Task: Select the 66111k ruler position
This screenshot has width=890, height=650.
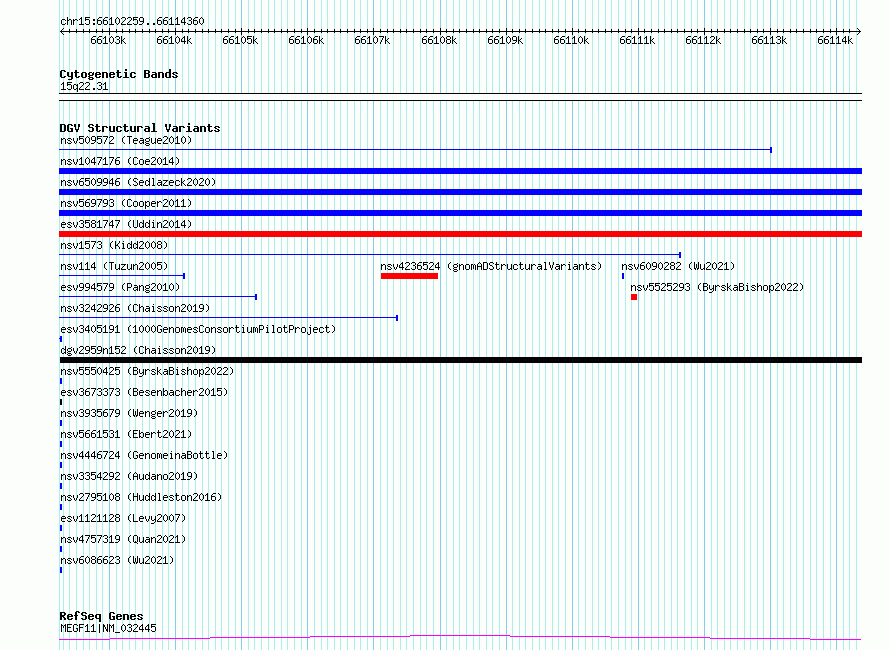Action: [637, 40]
